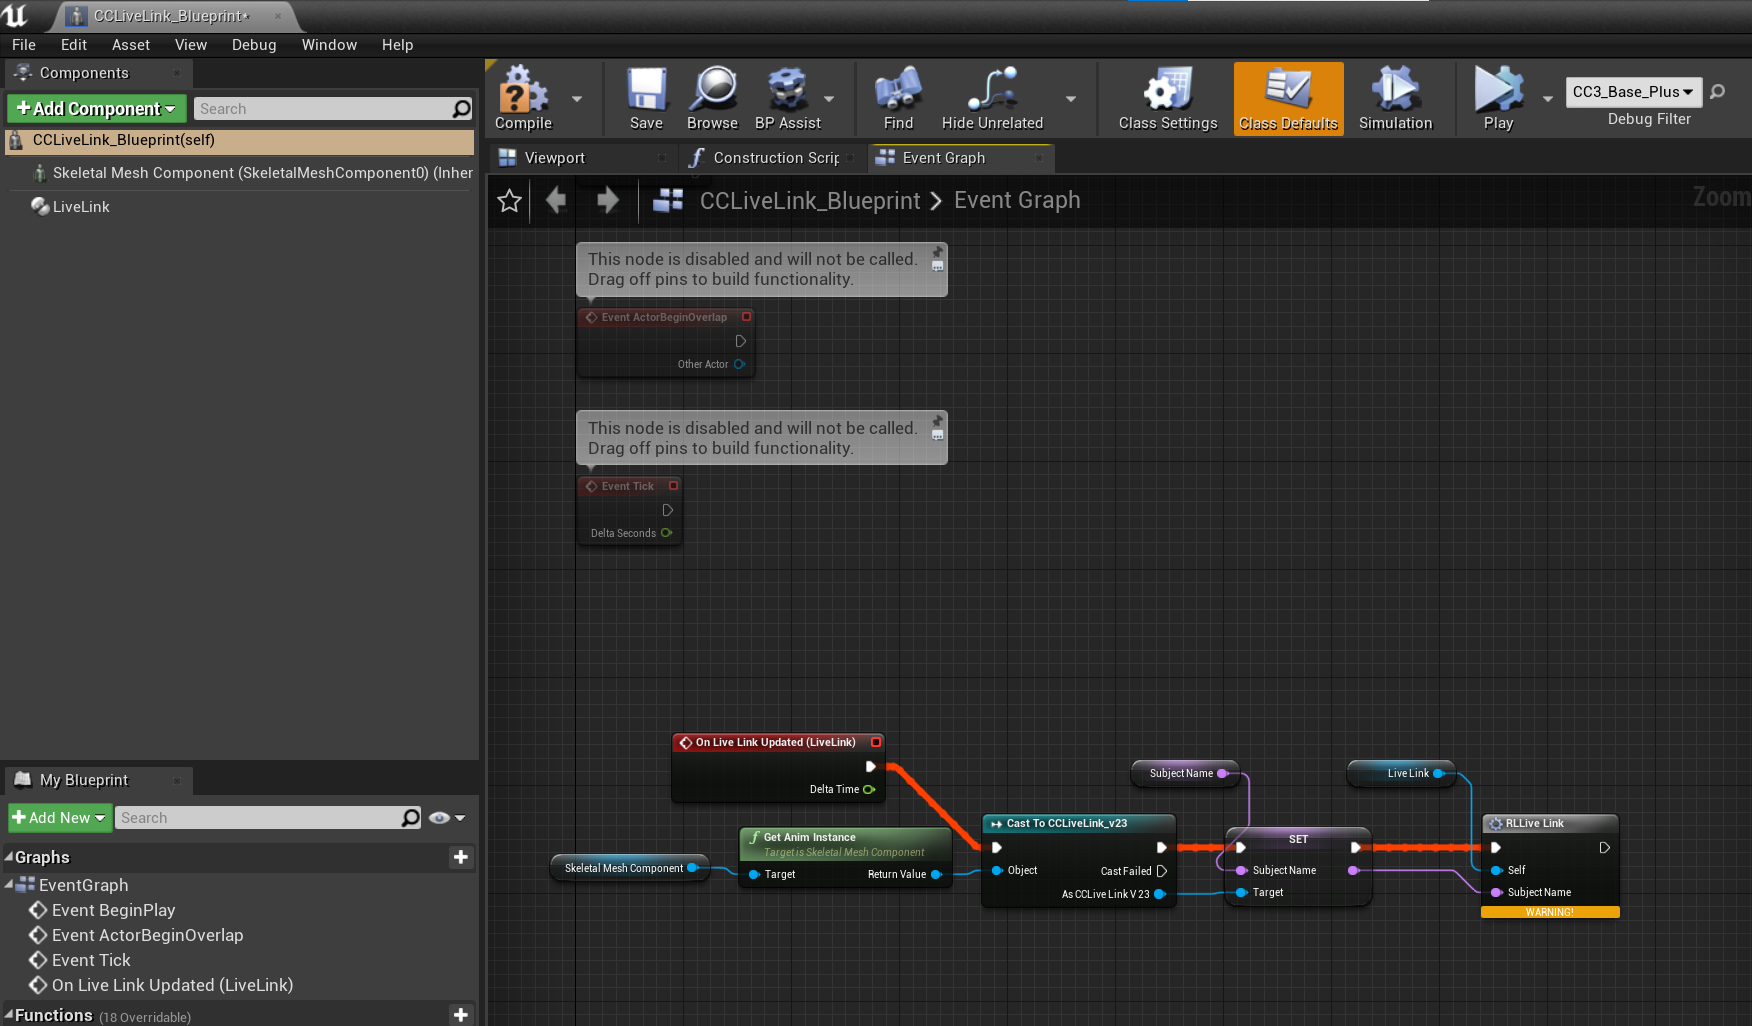The image size is (1752, 1026).
Task: Open the Window menu
Action: 329,45
